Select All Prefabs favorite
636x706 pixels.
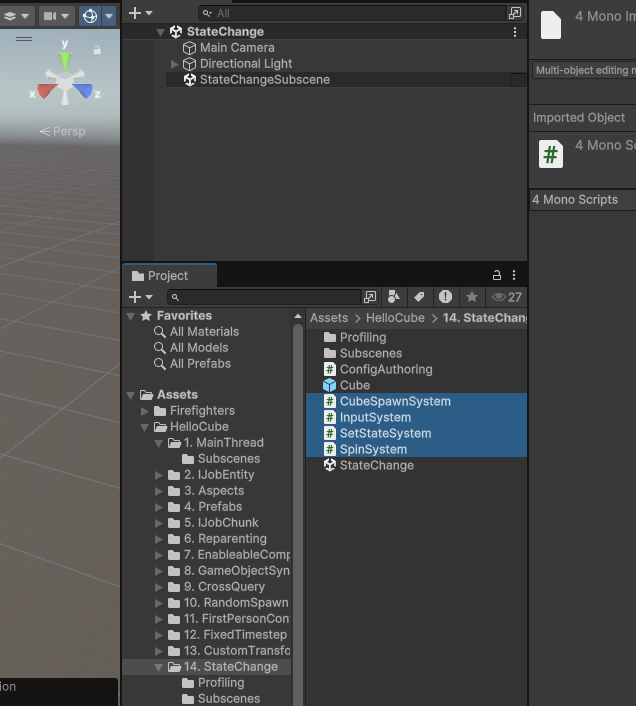(x=192, y=364)
